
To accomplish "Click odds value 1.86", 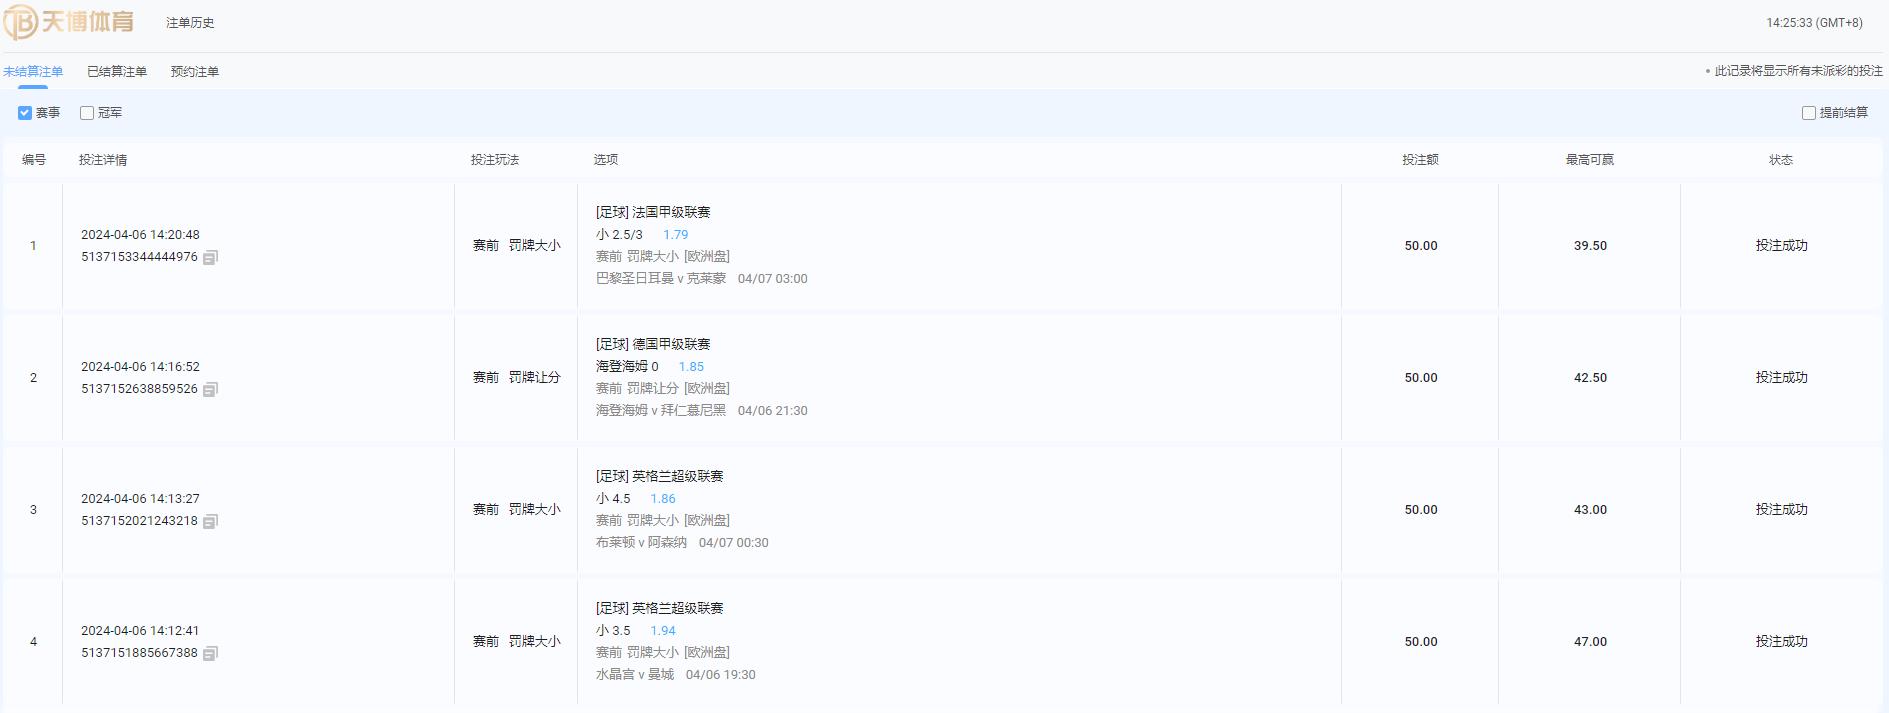I will point(663,499).
